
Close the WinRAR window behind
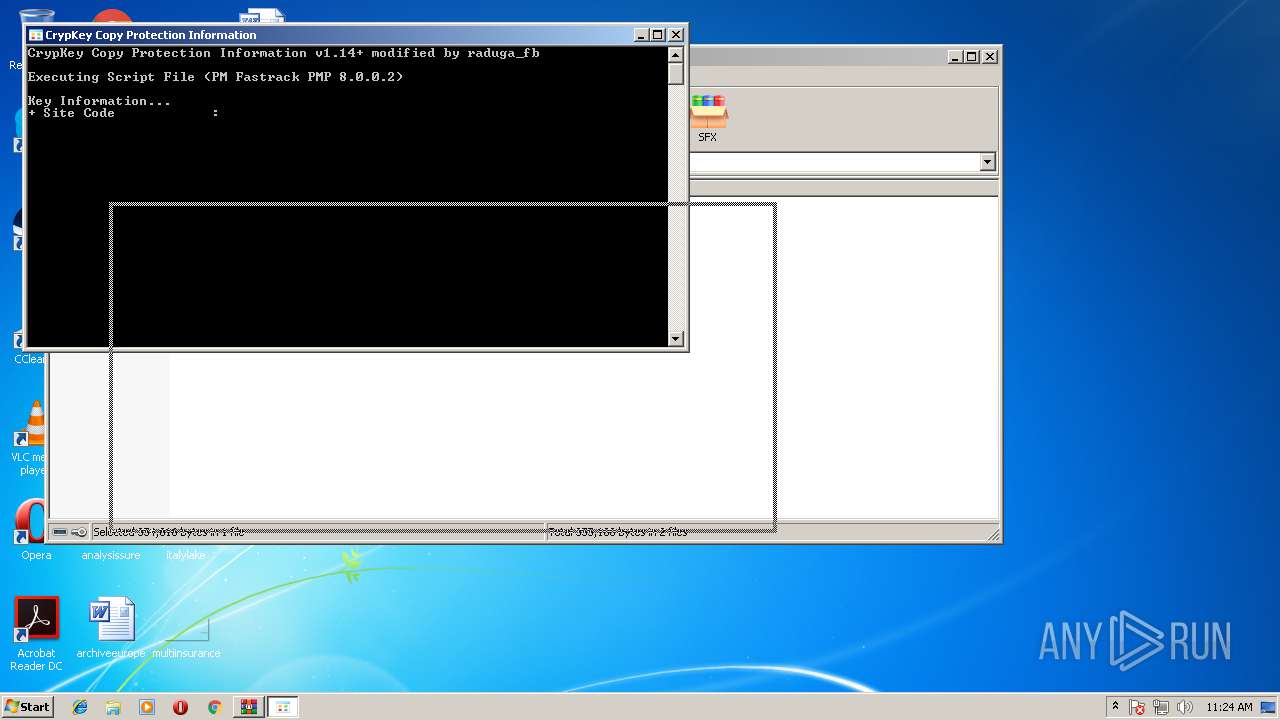coord(989,57)
